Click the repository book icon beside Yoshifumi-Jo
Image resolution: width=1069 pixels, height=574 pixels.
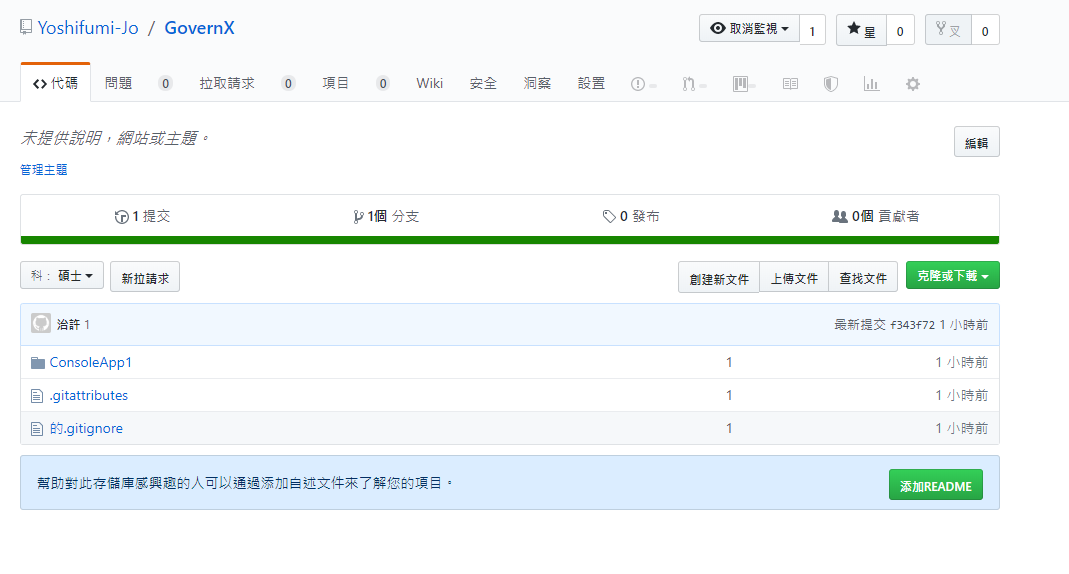pos(26,27)
